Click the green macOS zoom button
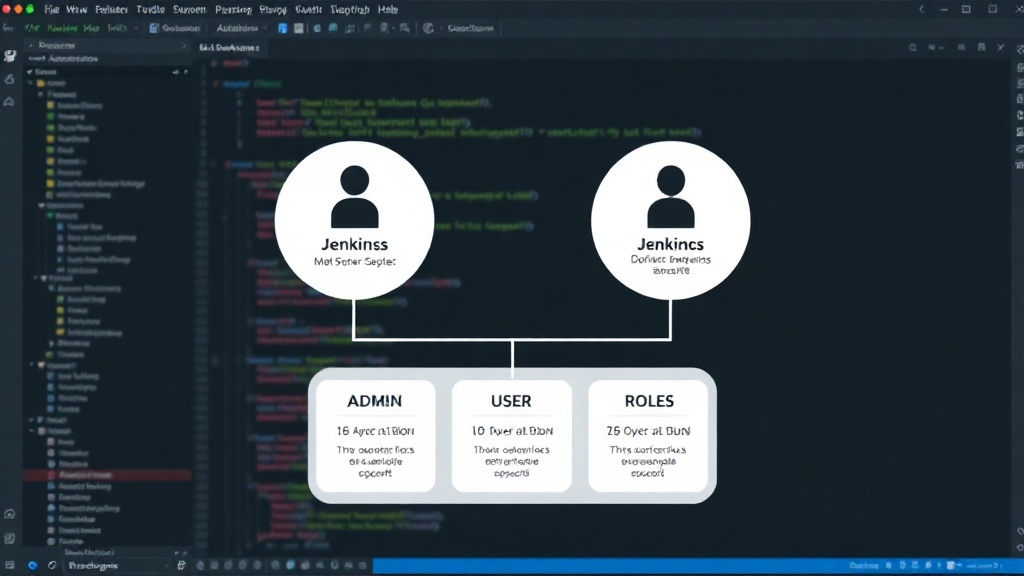This screenshot has width=1024, height=576. pyautogui.click(x=30, y=9)
